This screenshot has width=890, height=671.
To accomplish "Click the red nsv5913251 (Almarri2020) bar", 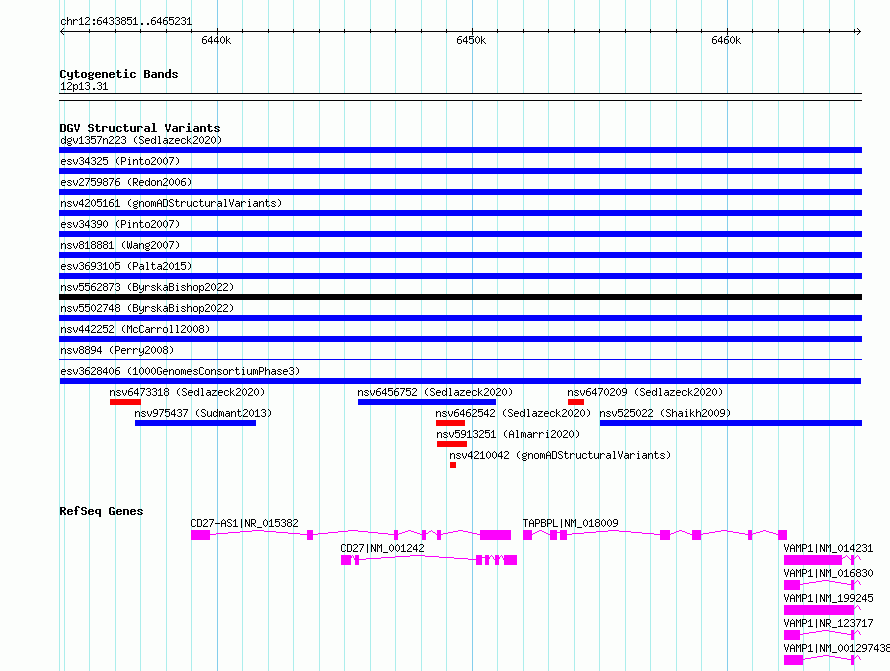I will tap(452, 444).
